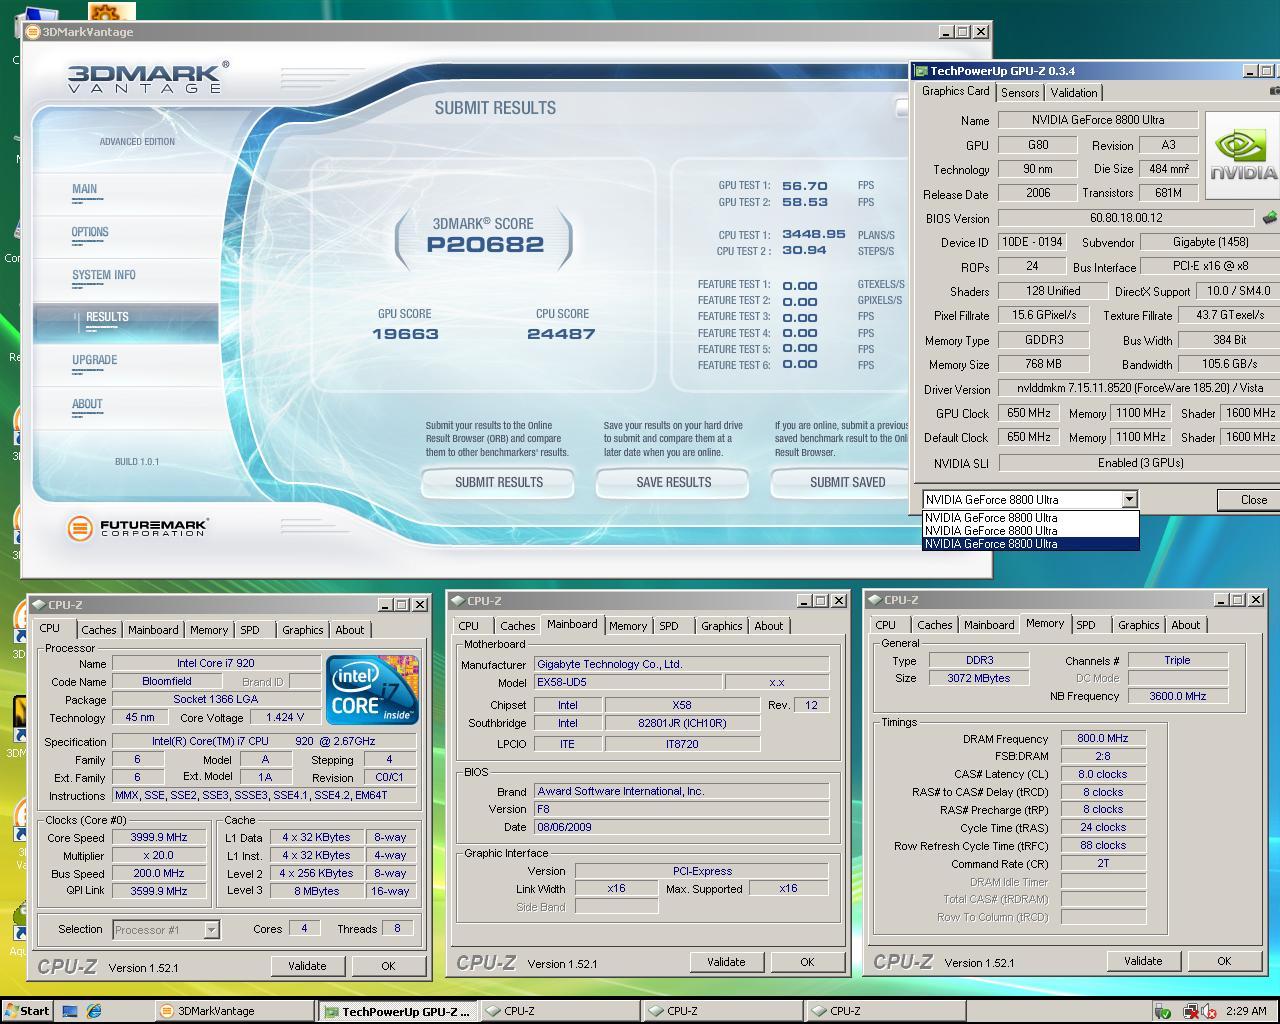Open the GPU selection dropdown in GPU-Z
Viewport: 1280px width, 1024px height.
pyautogui.click(x=1129, y=499)
